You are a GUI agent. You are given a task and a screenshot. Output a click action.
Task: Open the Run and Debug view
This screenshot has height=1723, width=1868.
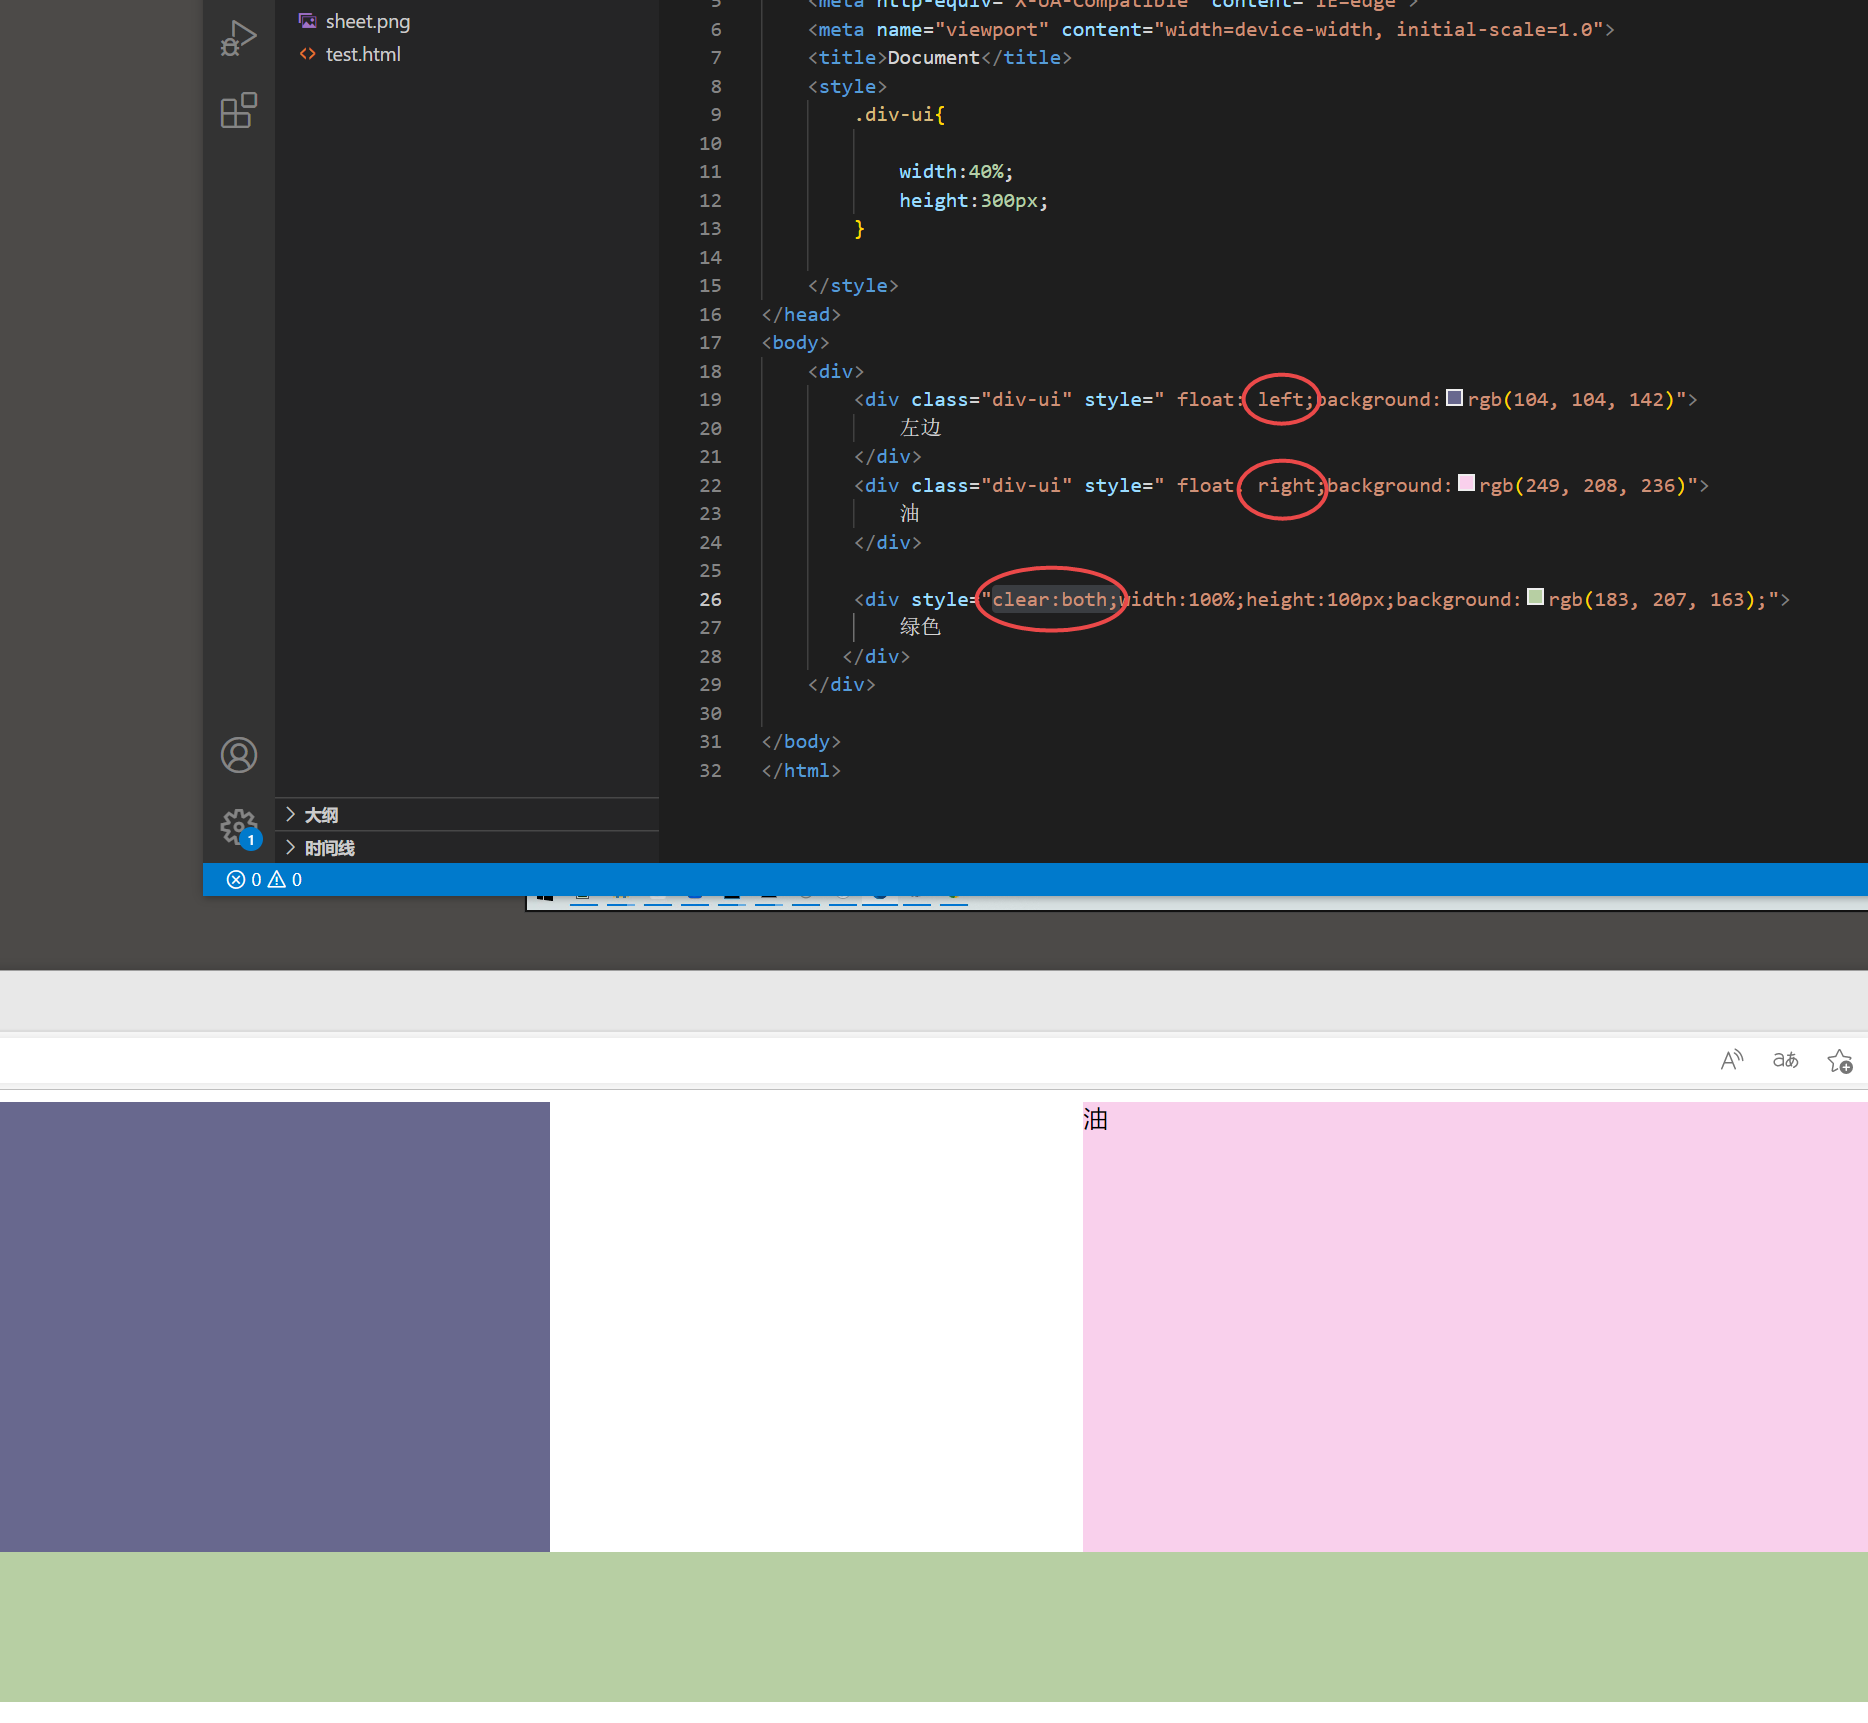[x=238, y=39]
